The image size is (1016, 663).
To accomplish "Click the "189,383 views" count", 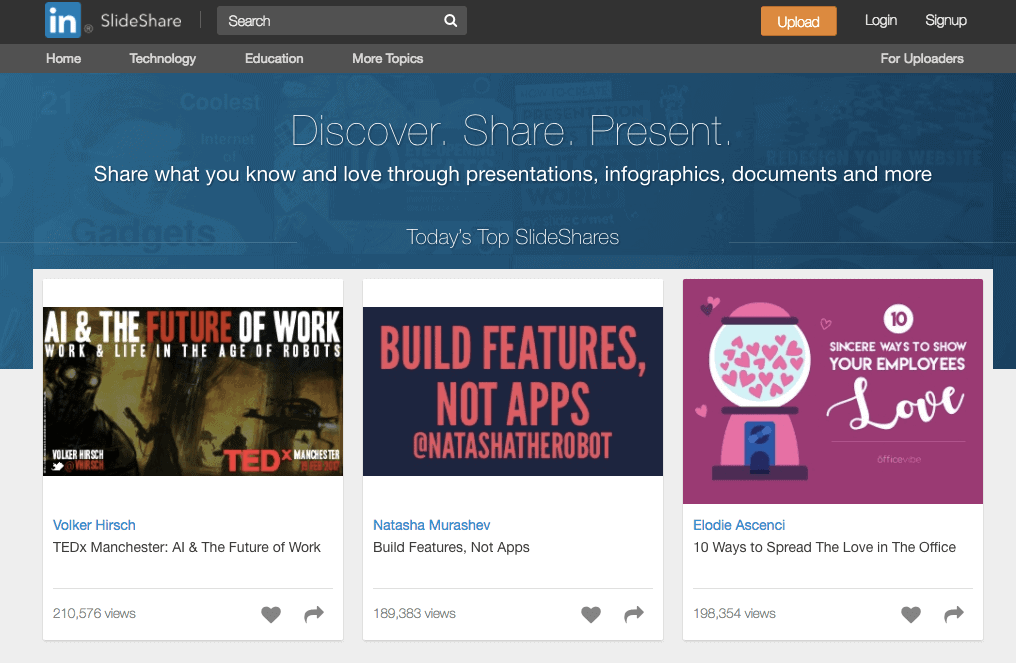I will (x=415, y=613).
